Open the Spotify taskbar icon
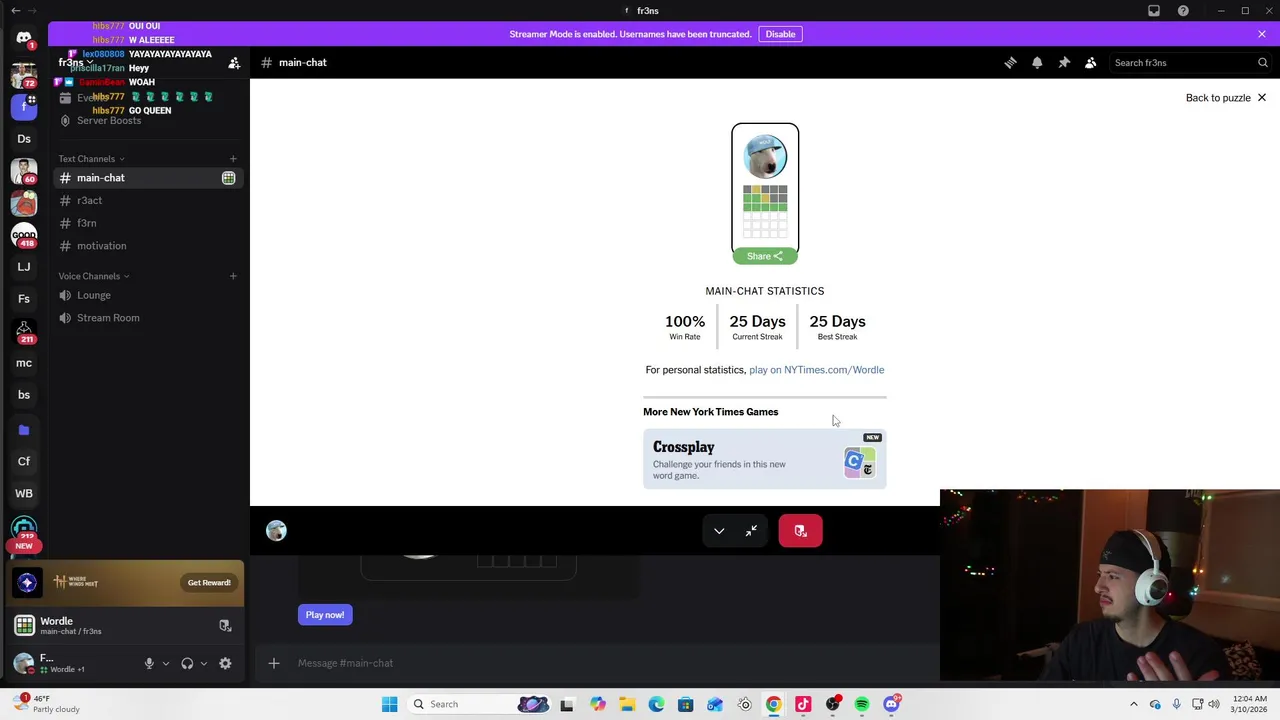Viewport: 1280px width, 720px height. (x=862, y=704)
